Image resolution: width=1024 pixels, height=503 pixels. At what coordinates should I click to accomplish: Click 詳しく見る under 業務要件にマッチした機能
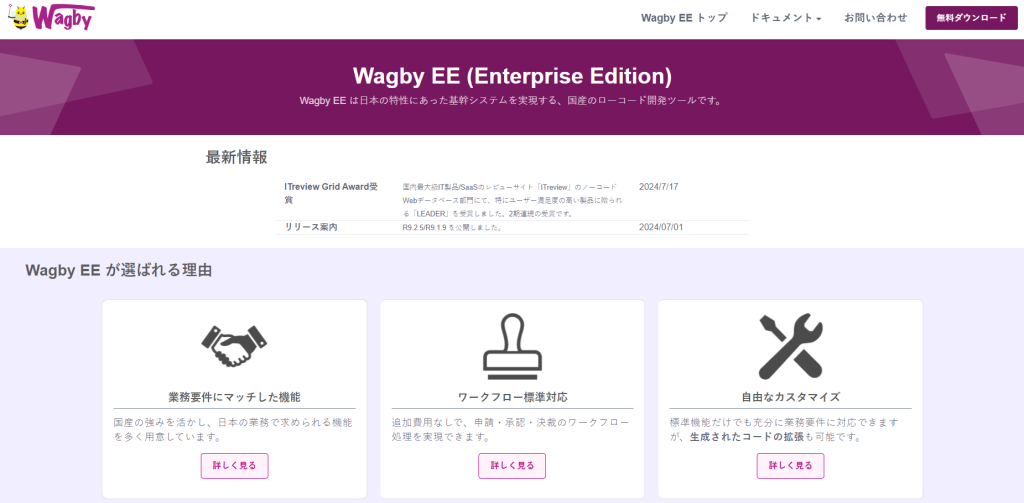point(234,465)
